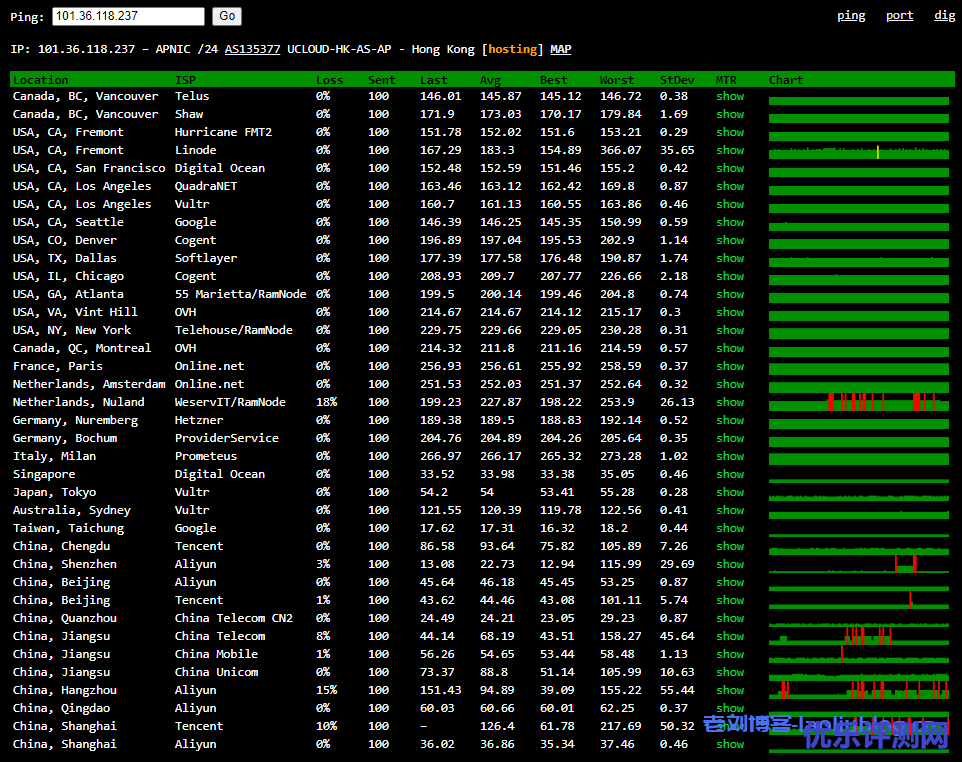Open the MAP link

(x=561, y=49)
